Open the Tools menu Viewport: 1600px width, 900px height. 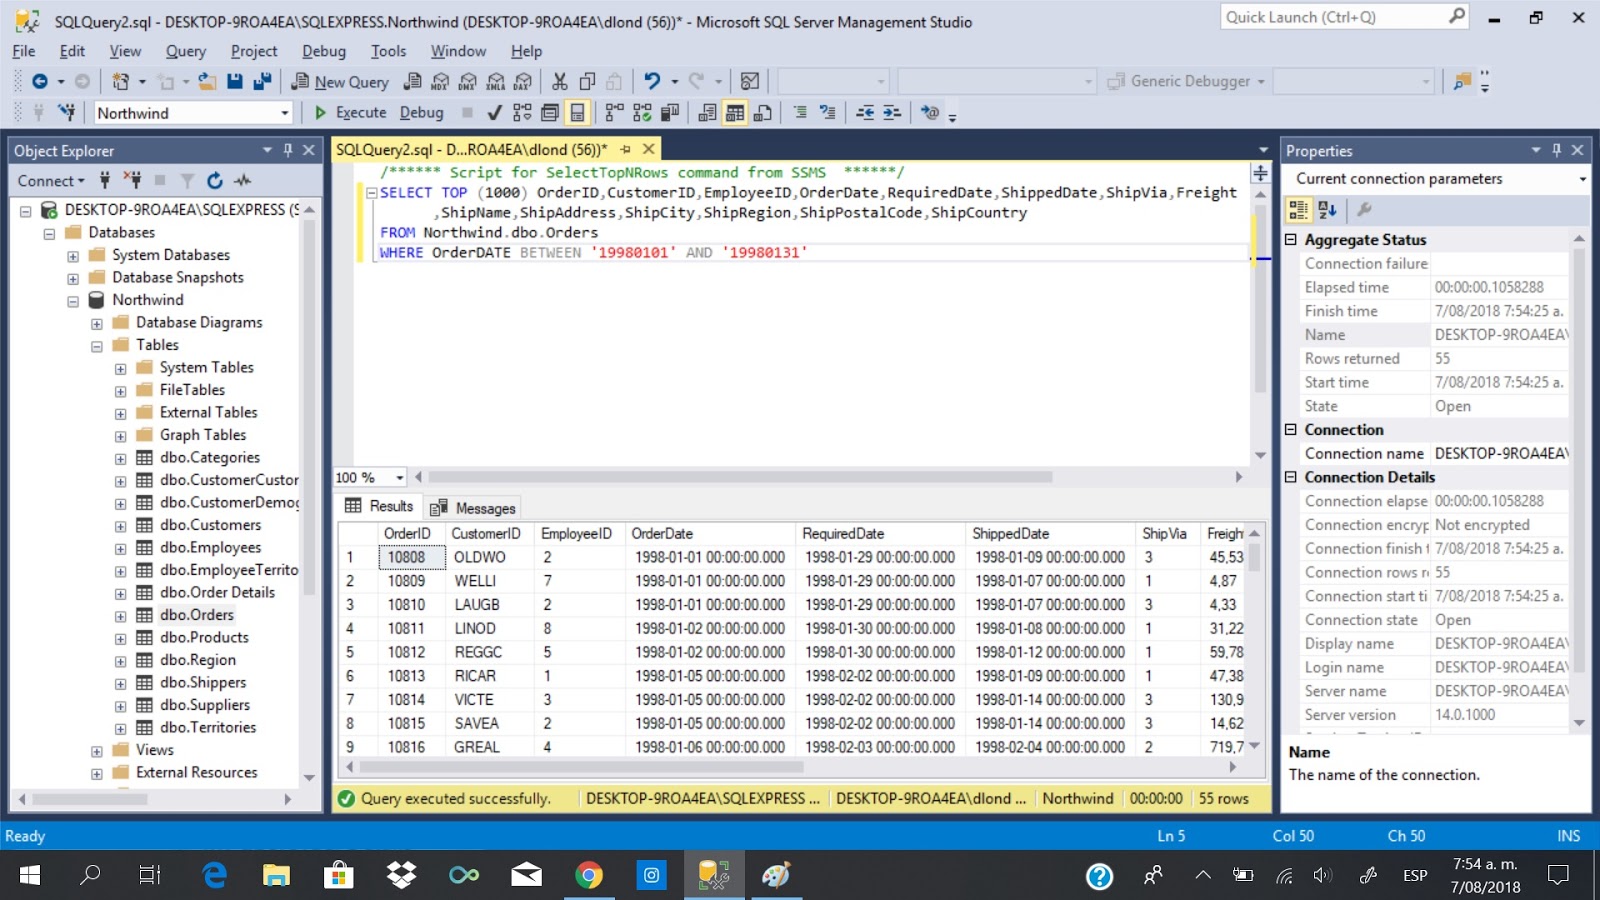point(388,51)
